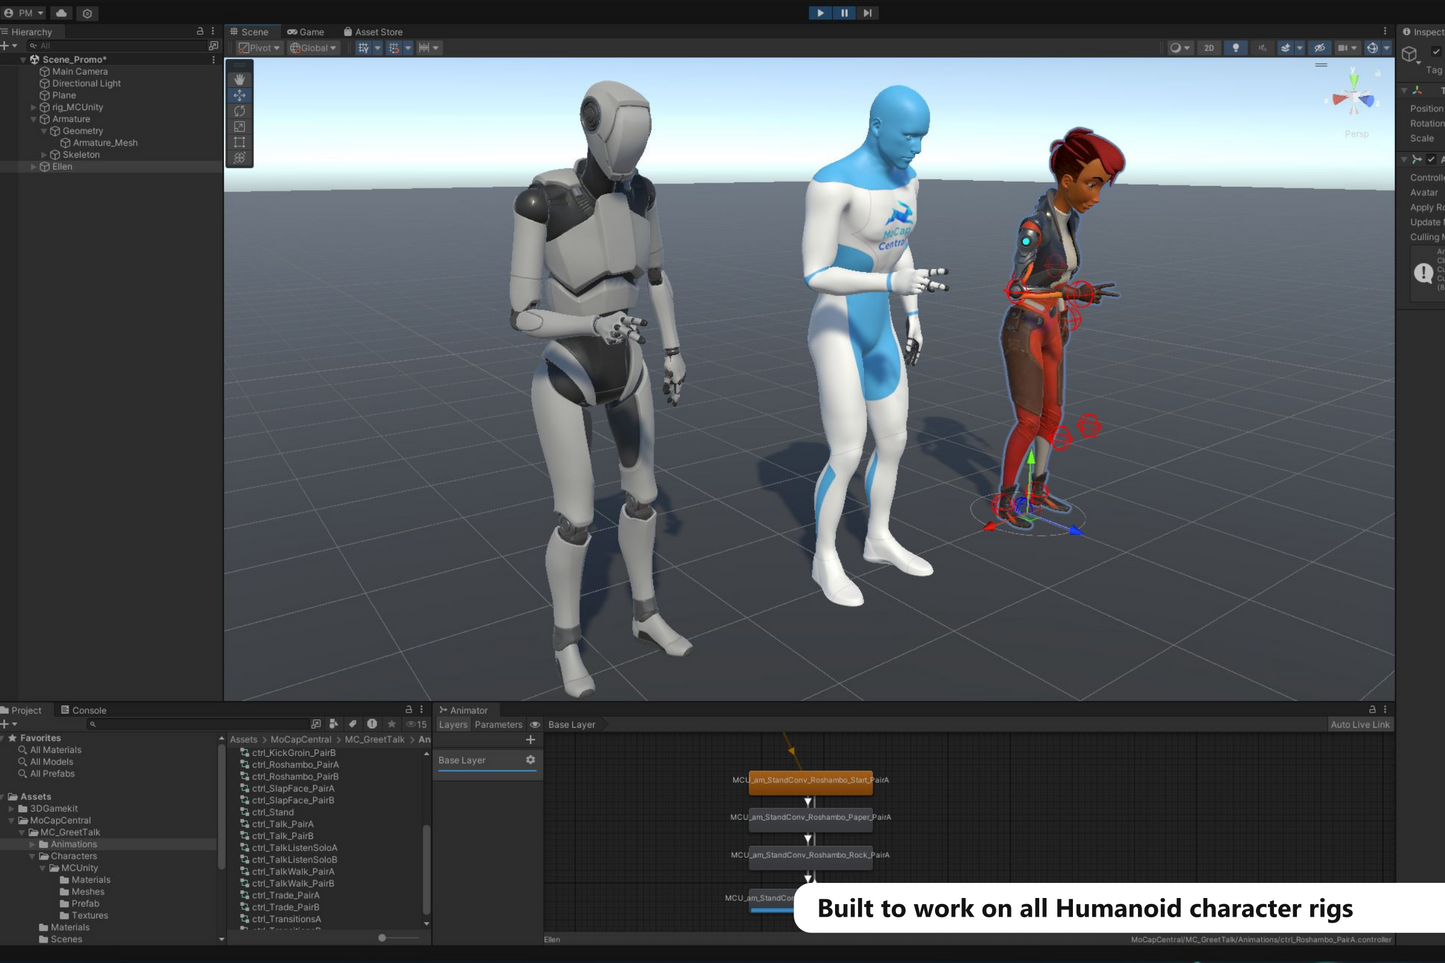
Task: Open the Global orientation dropdown
Action: (x=313, y=47)
